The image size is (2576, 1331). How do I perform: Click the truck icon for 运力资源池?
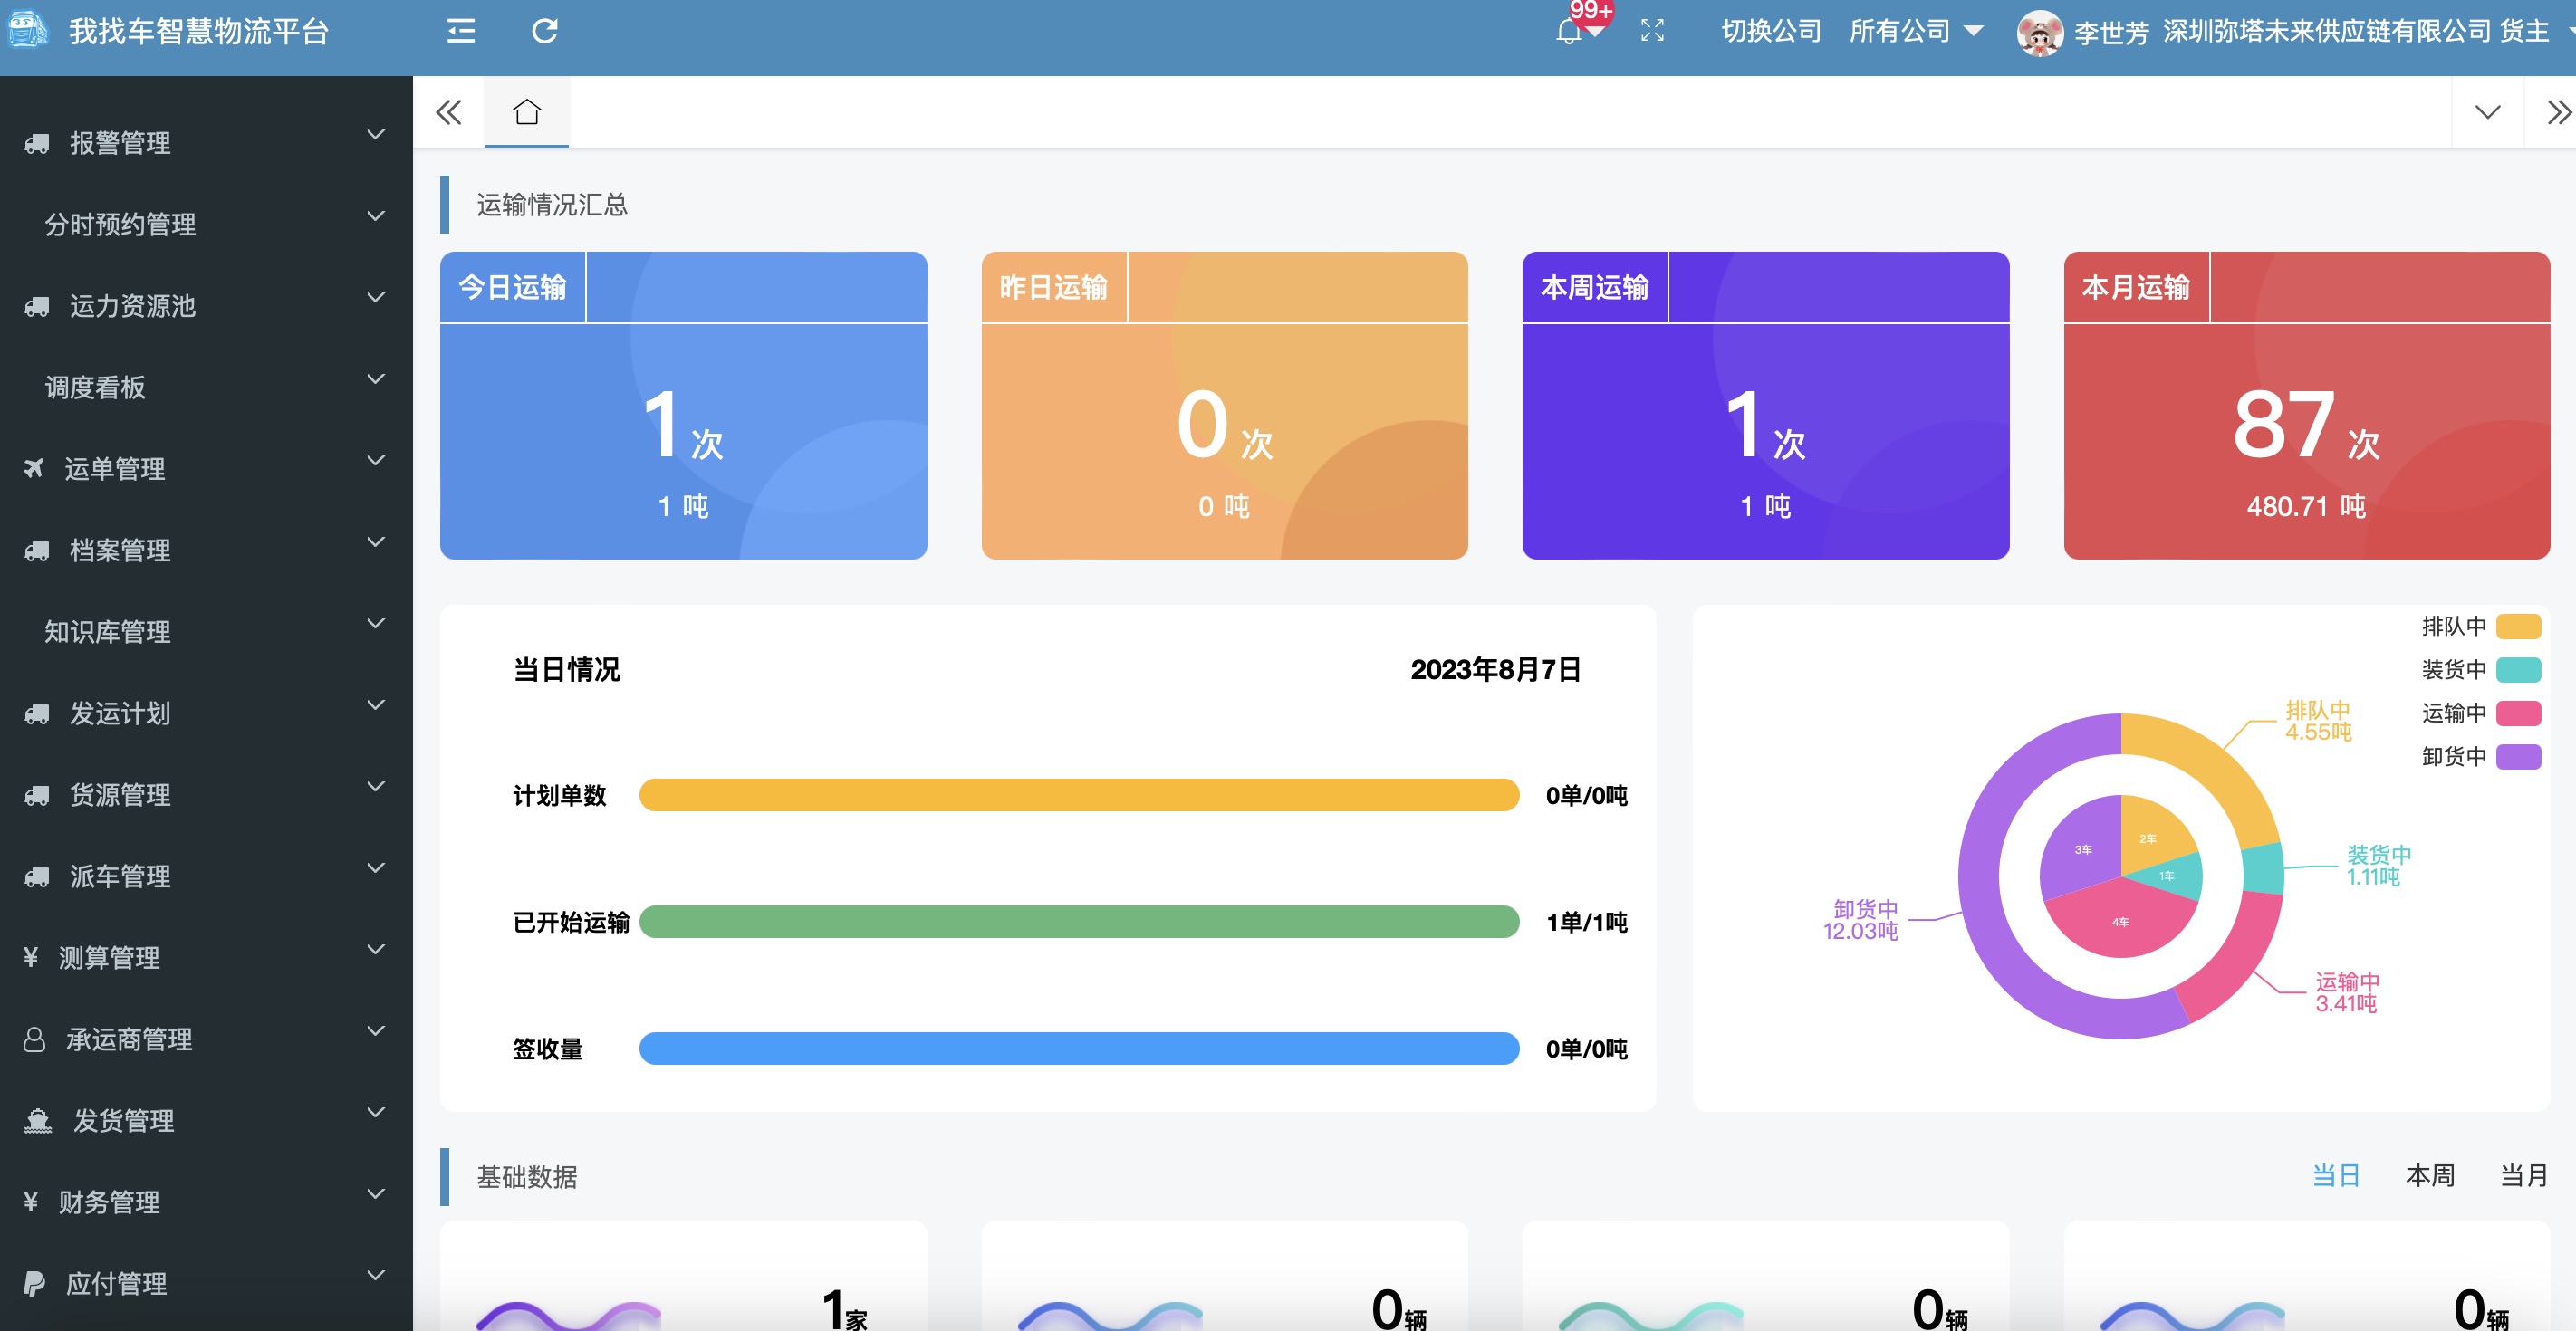click(37, 306)
